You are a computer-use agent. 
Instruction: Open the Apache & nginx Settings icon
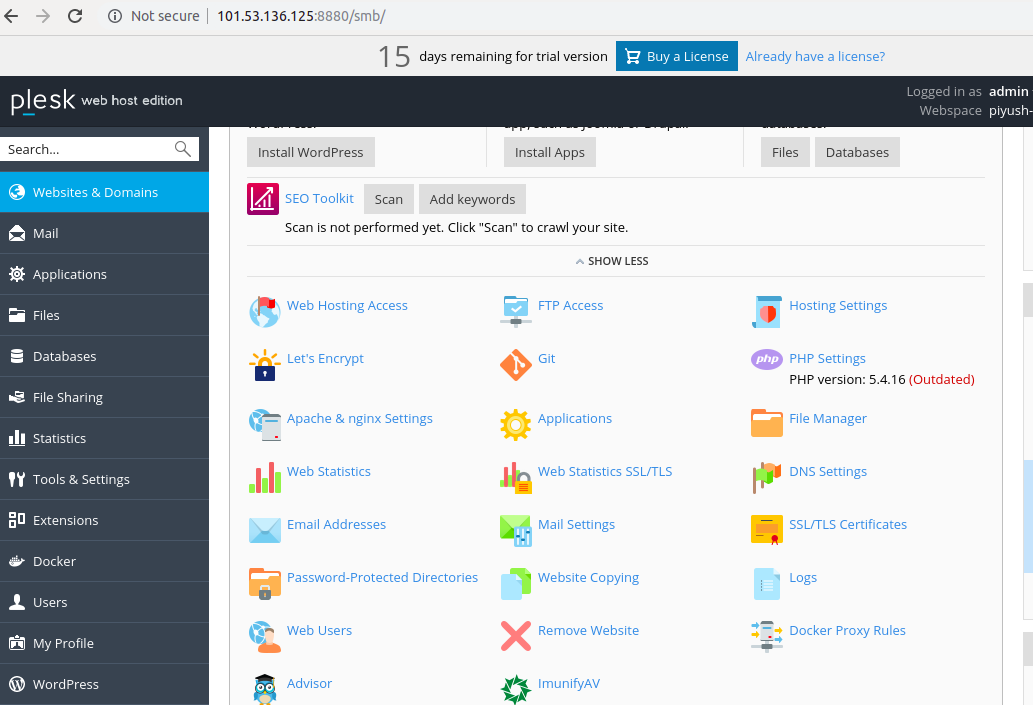coord(265,425)
